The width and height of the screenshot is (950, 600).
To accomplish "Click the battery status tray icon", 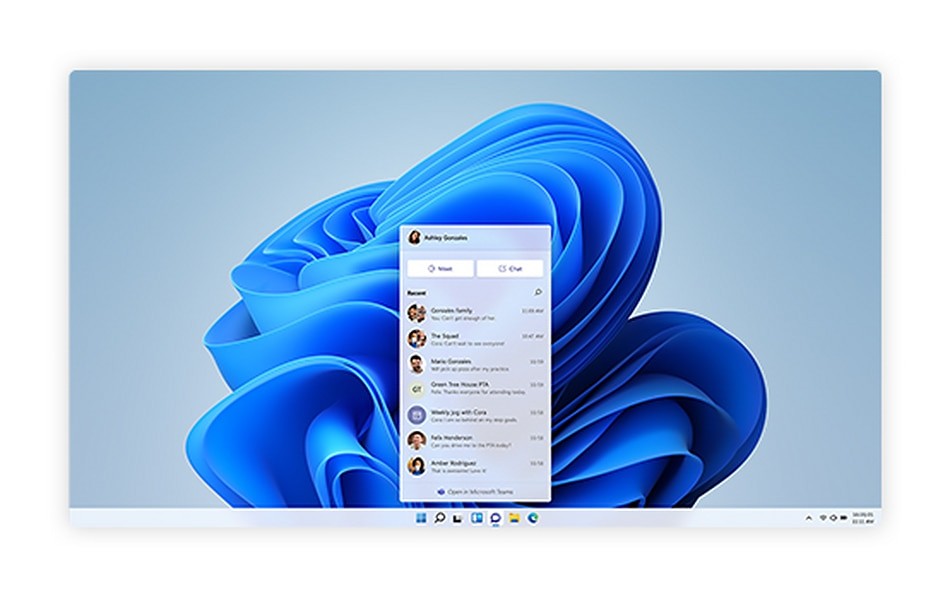I will point(845,518).
